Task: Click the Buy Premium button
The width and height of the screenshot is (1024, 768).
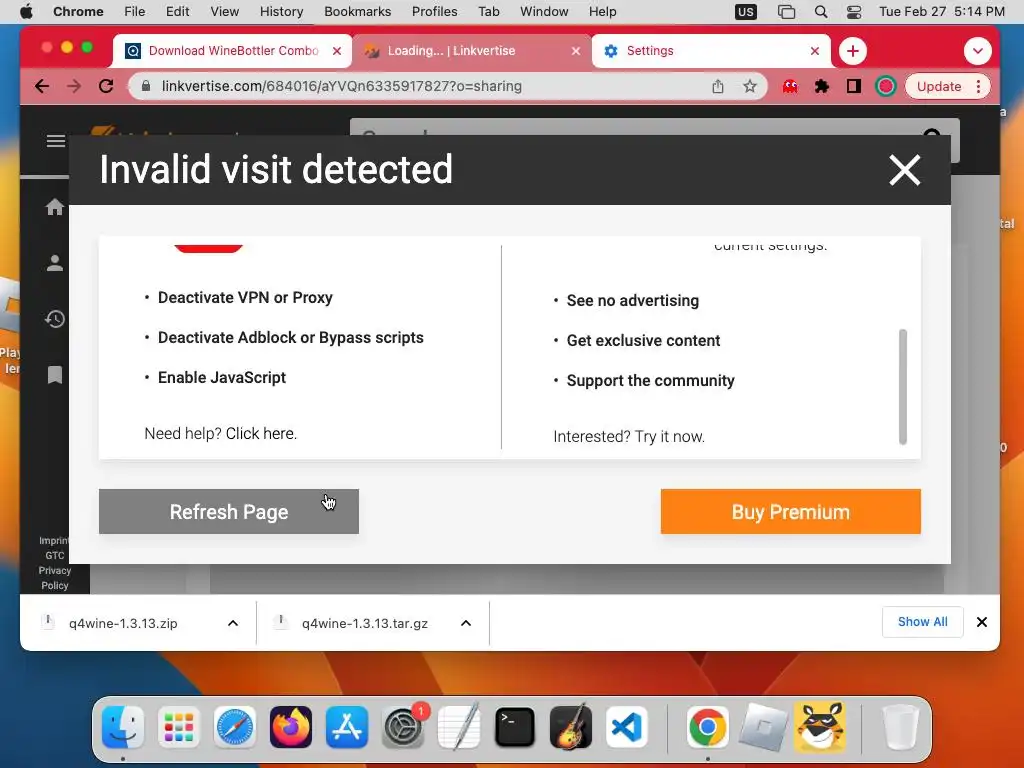Action: [790, 511]
